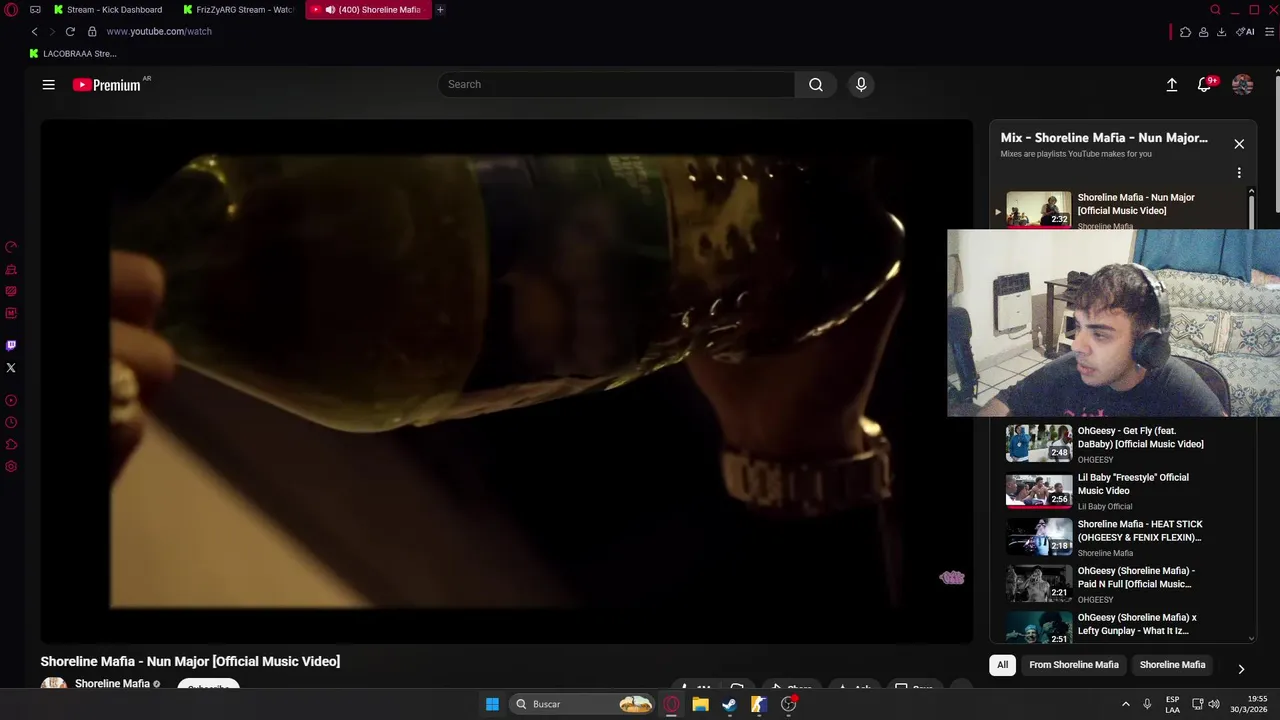1280x720 pixels.
Task: Play Shoreline Mafia - HEAT STICK video
Action: (1120, 537)
